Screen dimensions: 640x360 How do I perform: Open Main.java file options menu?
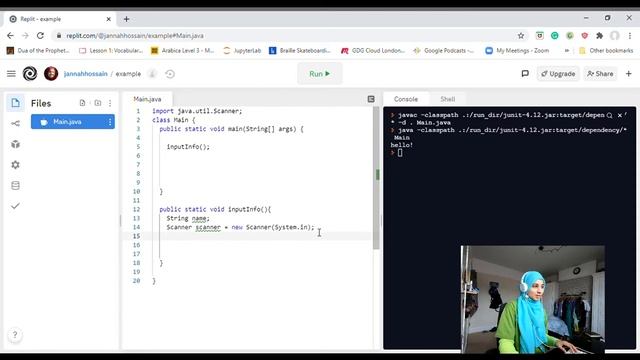[110, 122]
